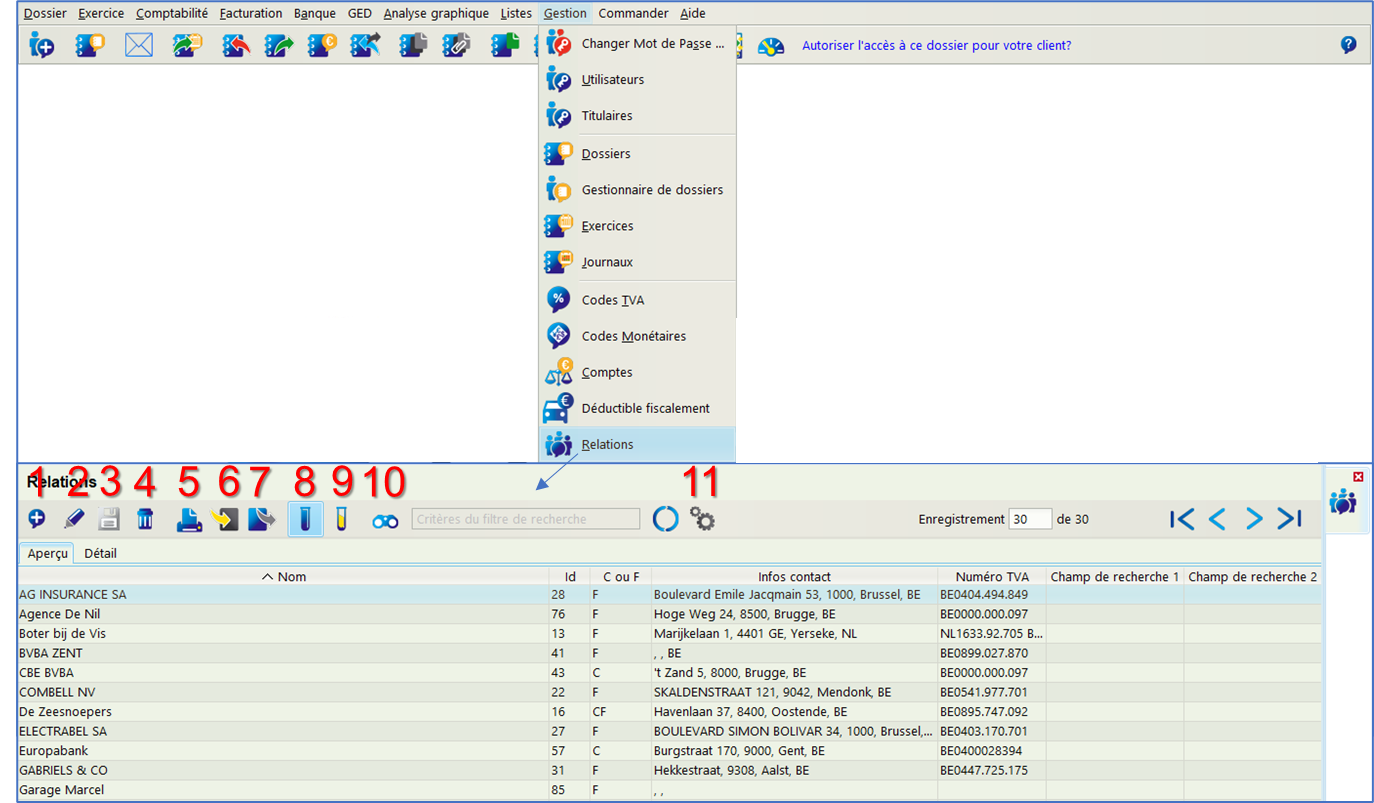1374x803 pixels.
Task: Click the search filter criteria field
Action: tap(526, 519)
